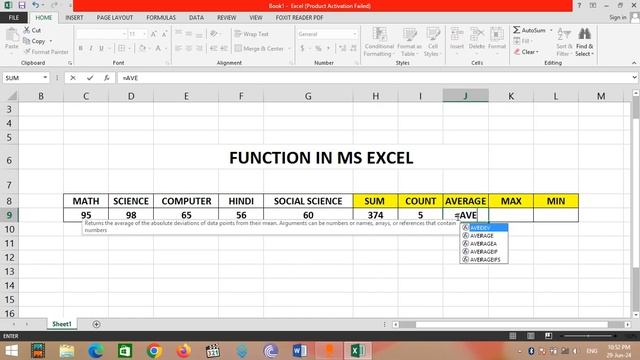Click the font color A button

pyautogui.click(x=158, y=48)
